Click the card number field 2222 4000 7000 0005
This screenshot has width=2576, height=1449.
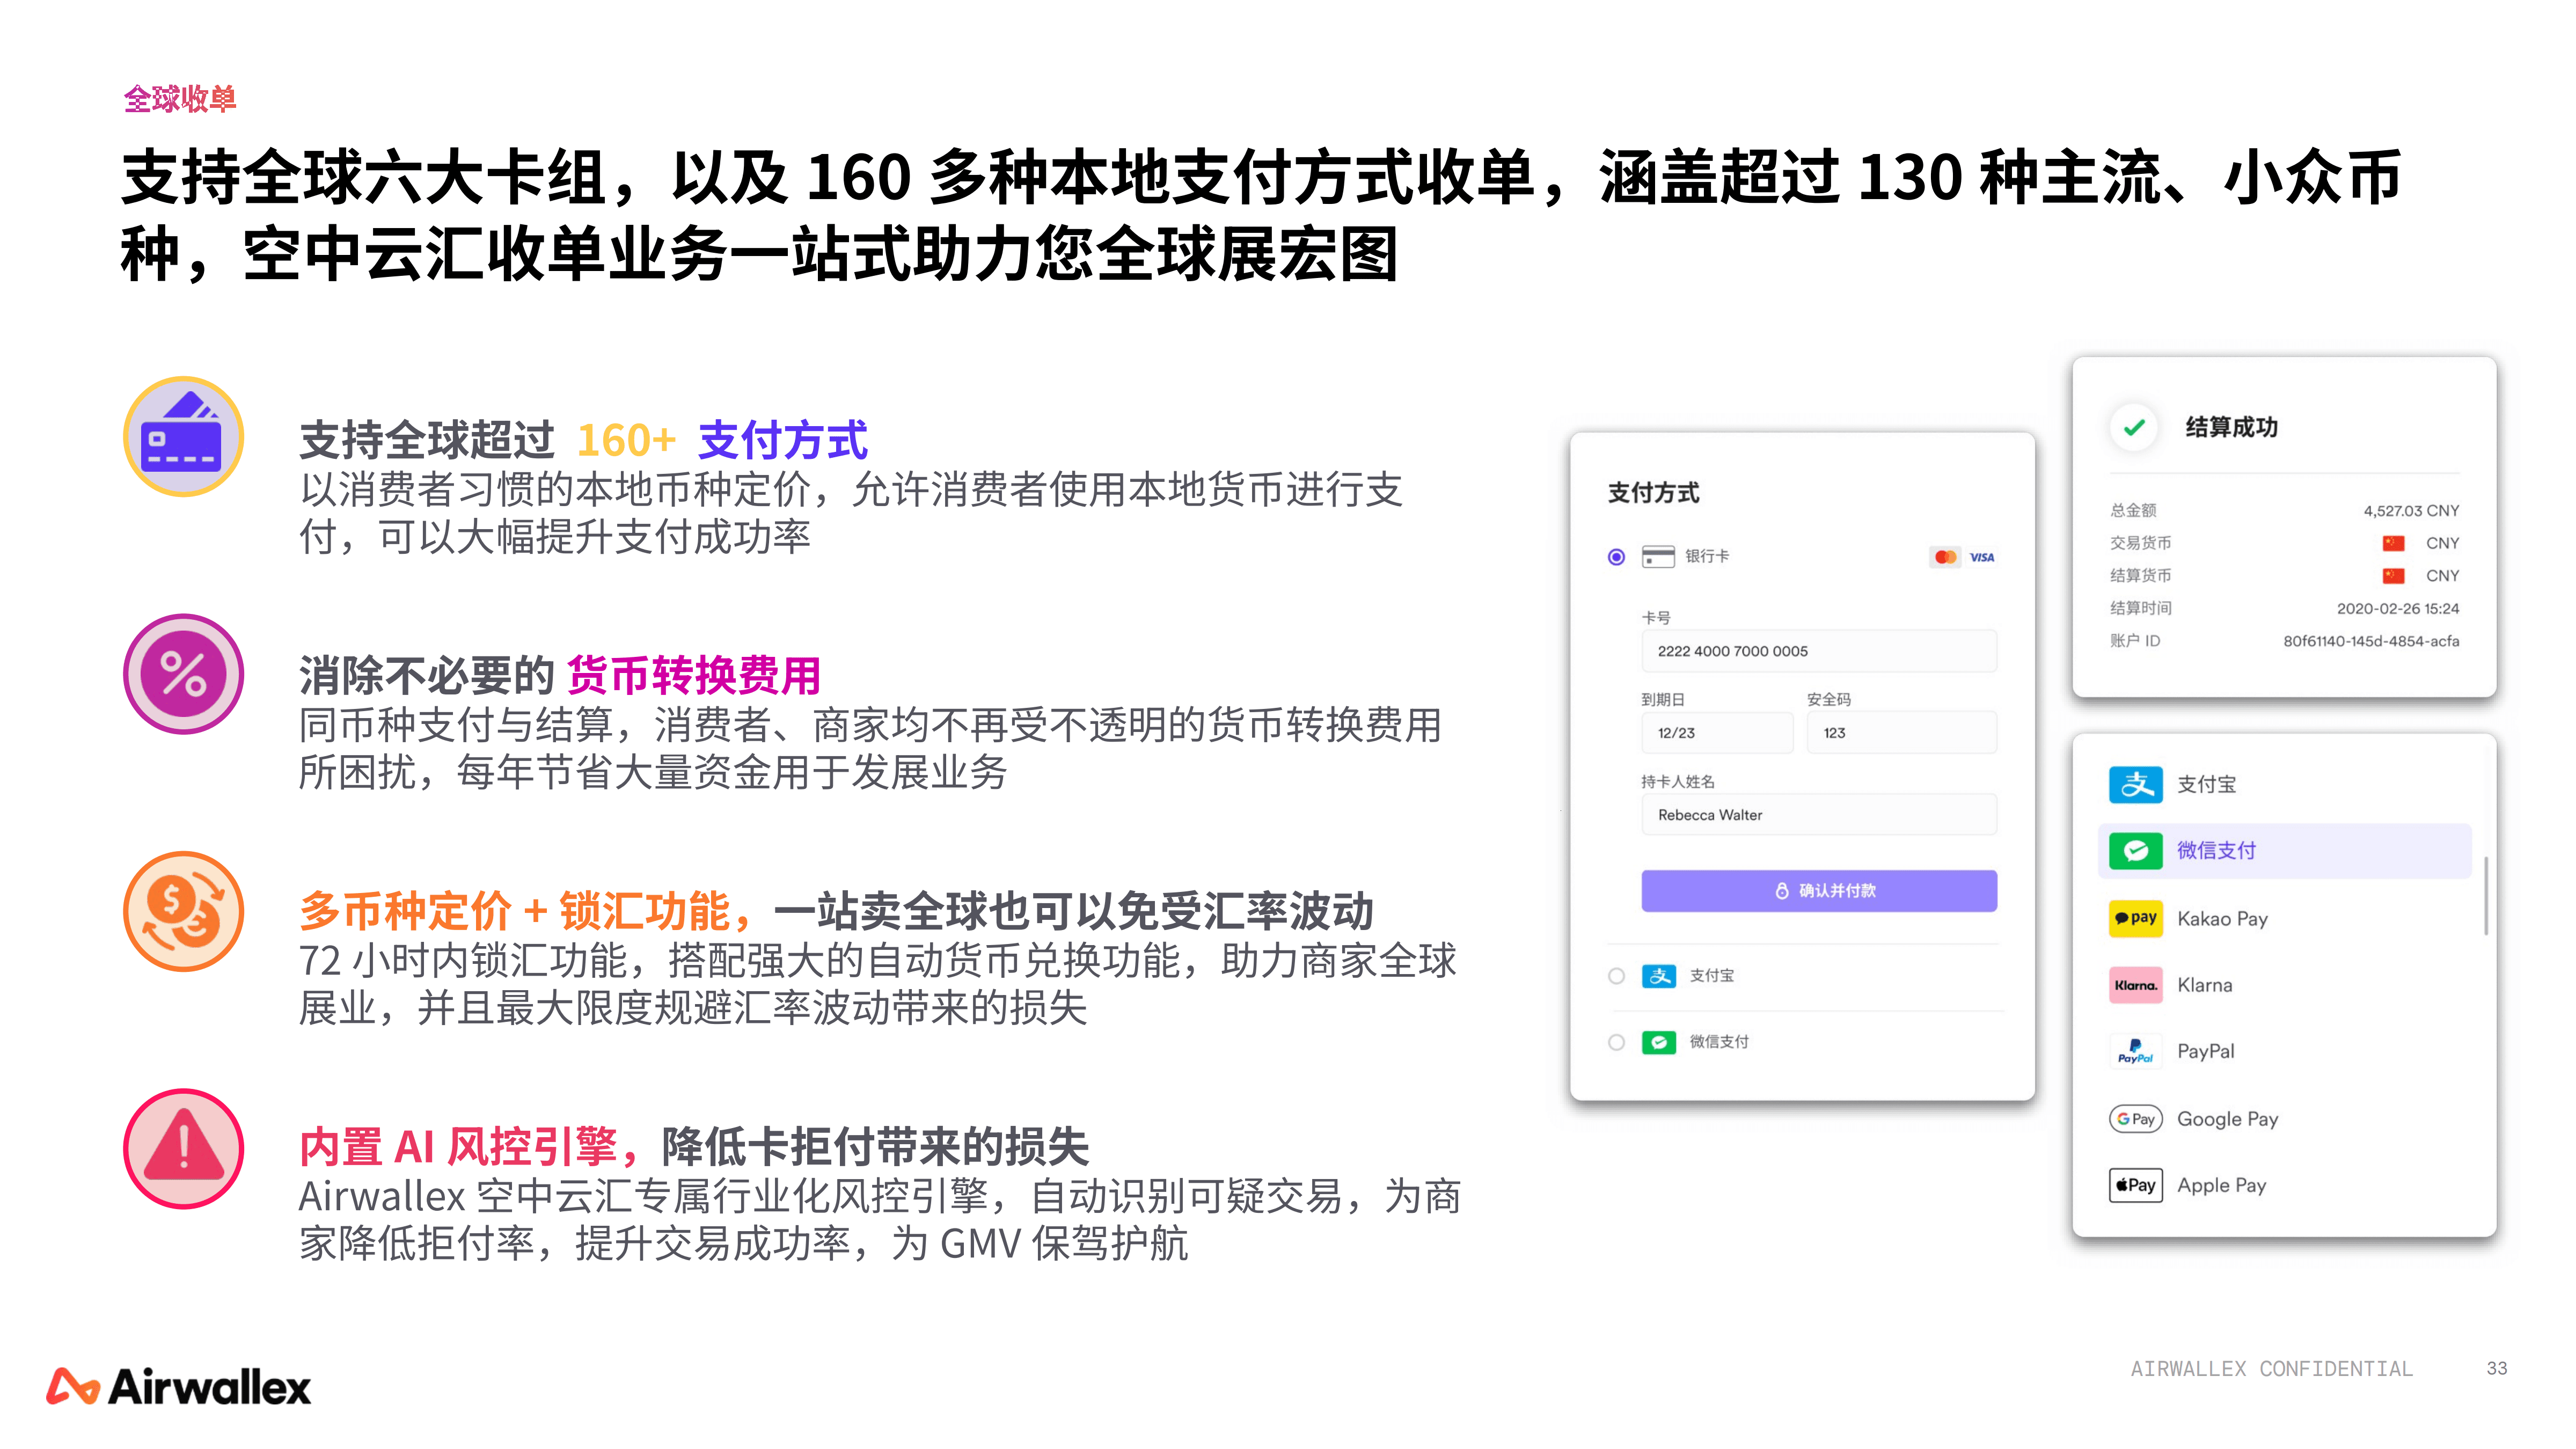(1819, 651)
